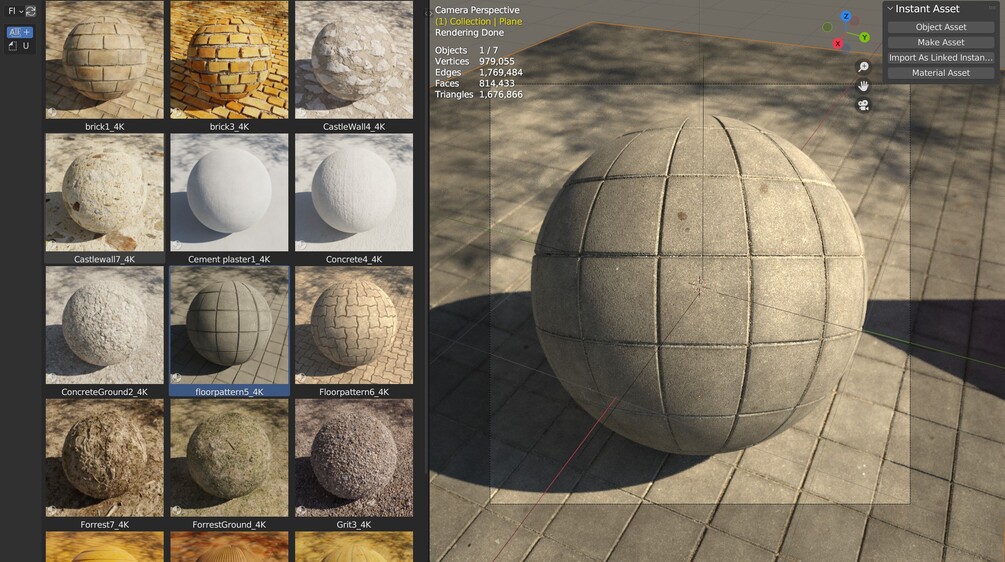Click the Floorpattern6_4K name label
The height and width of the screenshot is (562, 1005).
pos(354,392)
